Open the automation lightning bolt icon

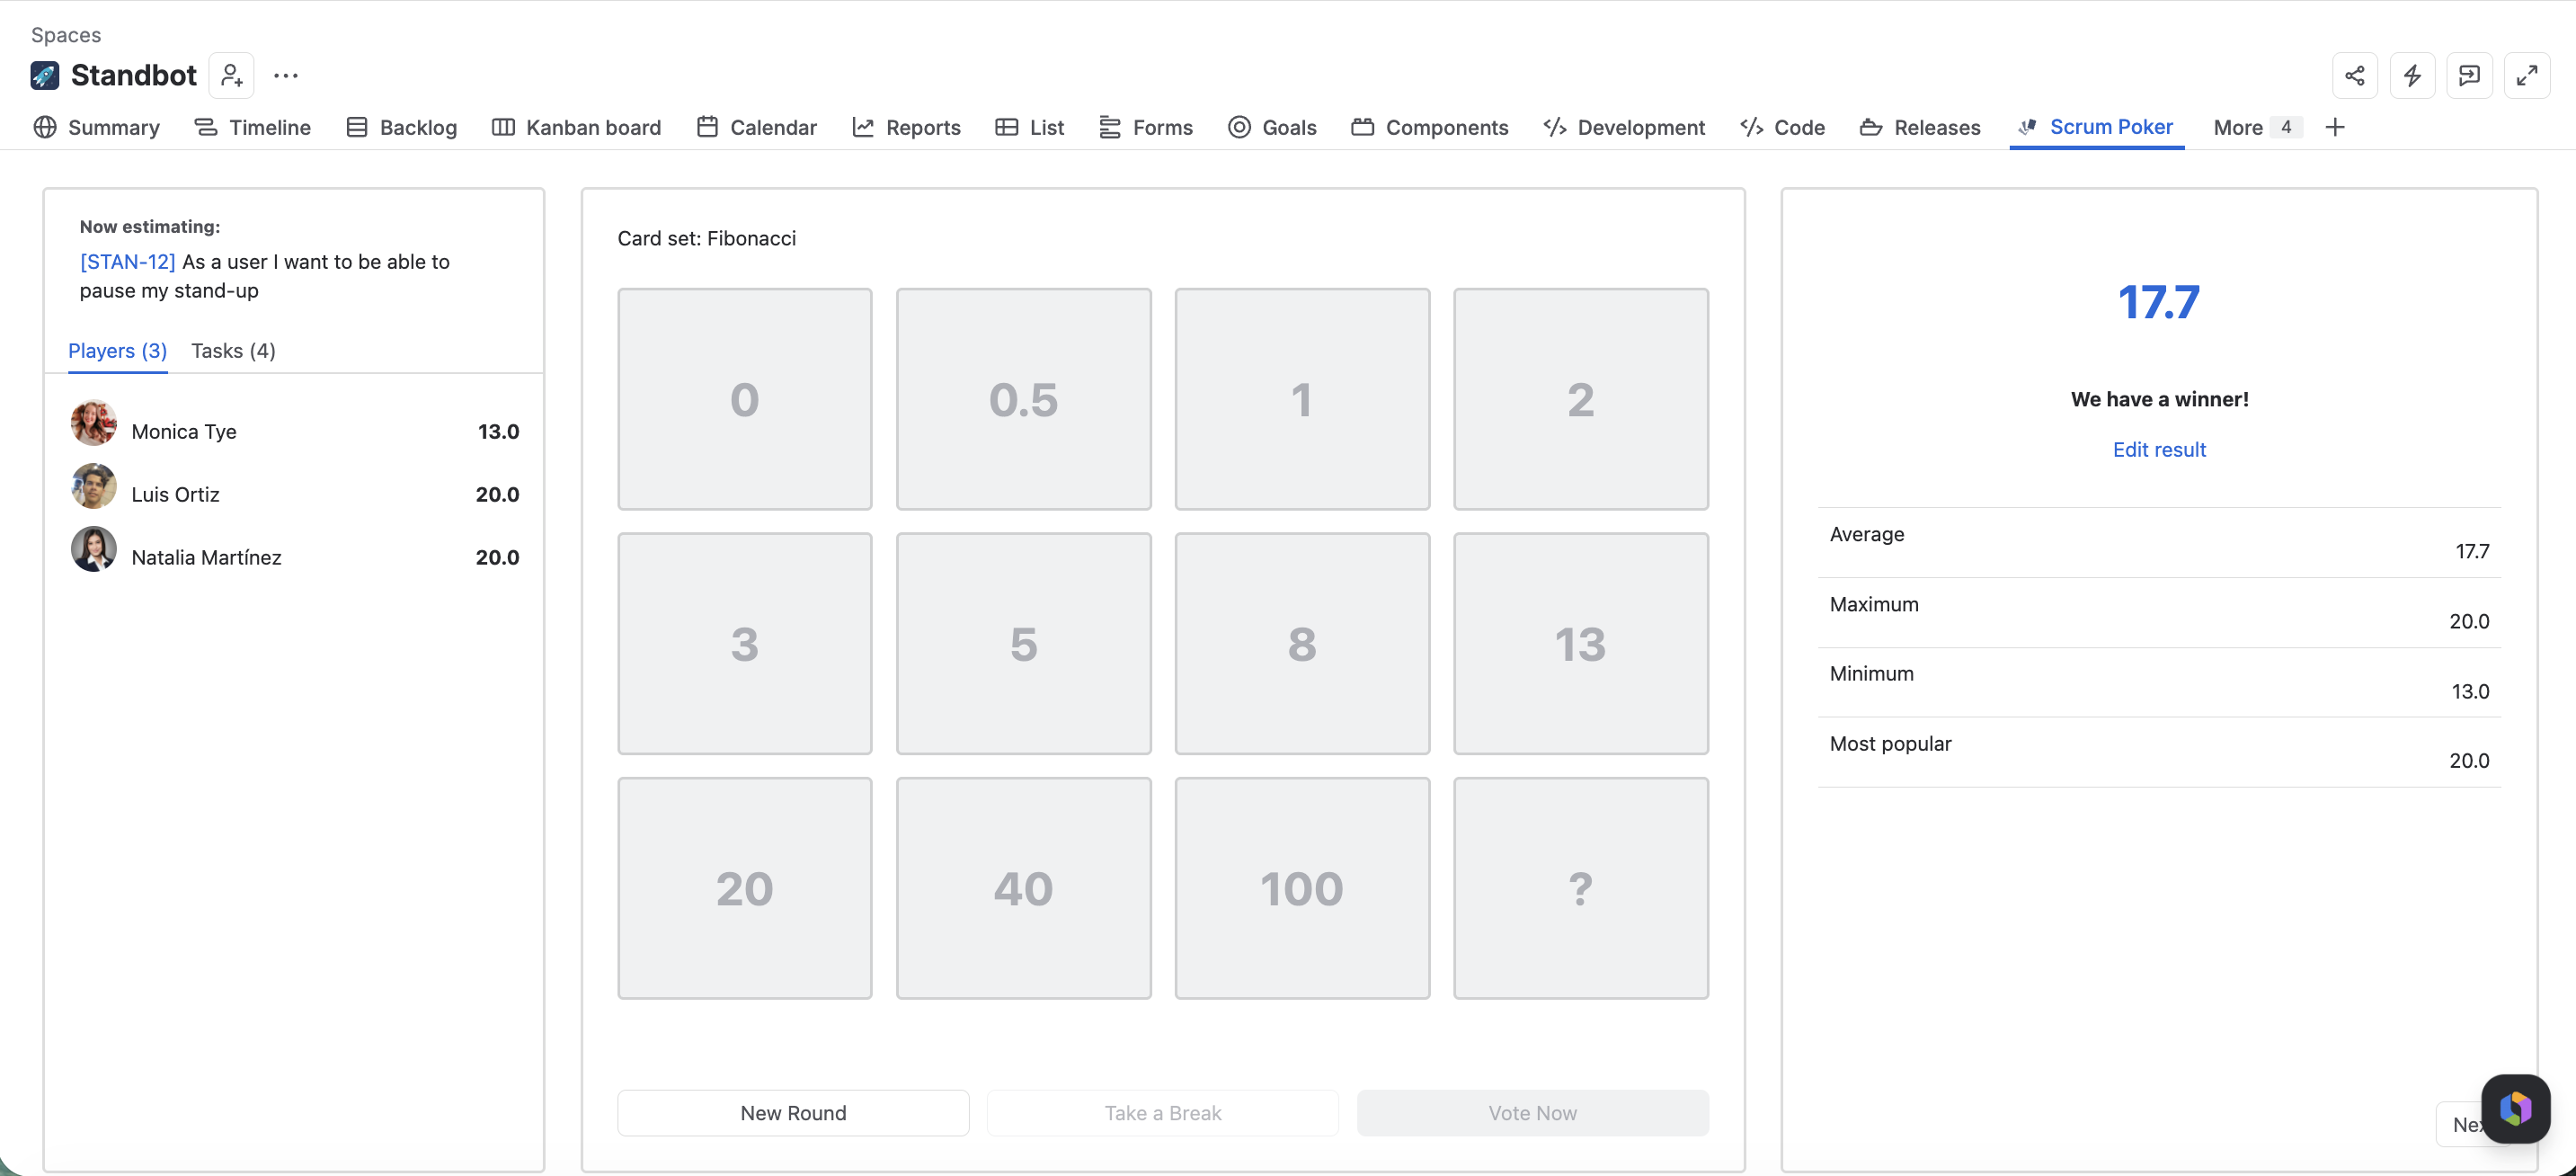pyautogui.click(x=2412, y=75)
